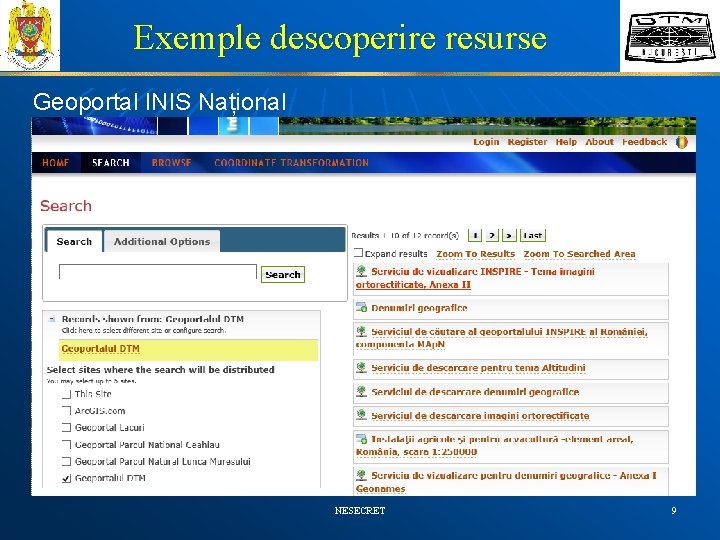This screenshot has height=540, width=720.
Task: Go to results page 1
Action: (475, 236)
